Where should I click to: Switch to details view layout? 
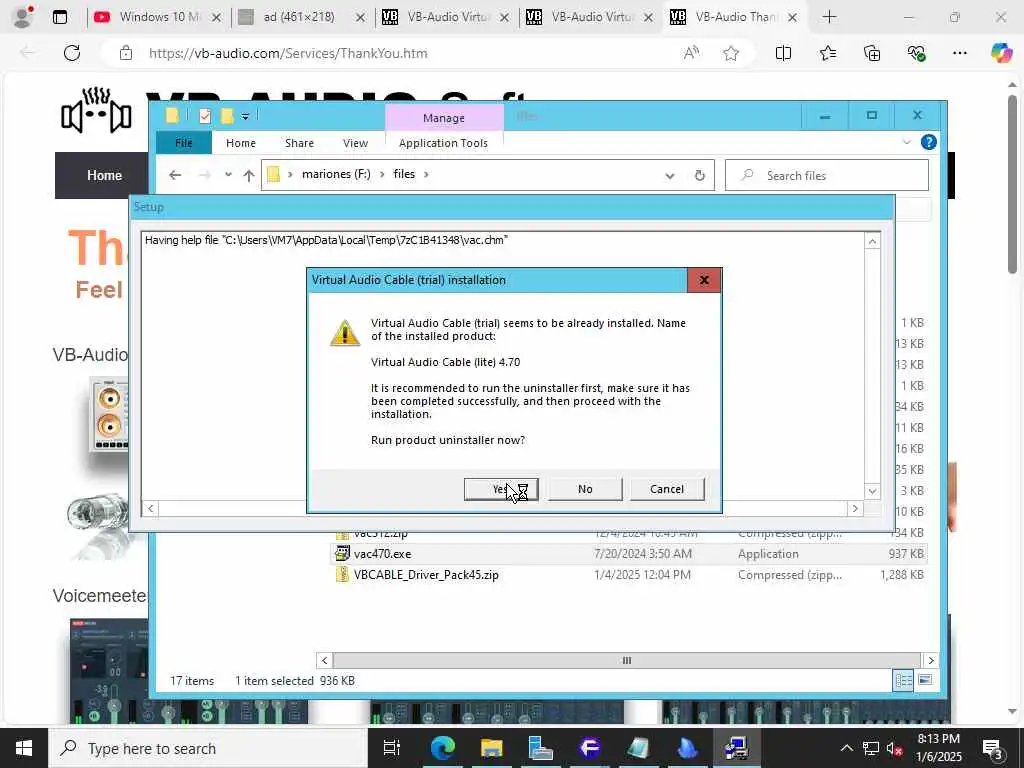pyautogui.click(x=904, y=680)
